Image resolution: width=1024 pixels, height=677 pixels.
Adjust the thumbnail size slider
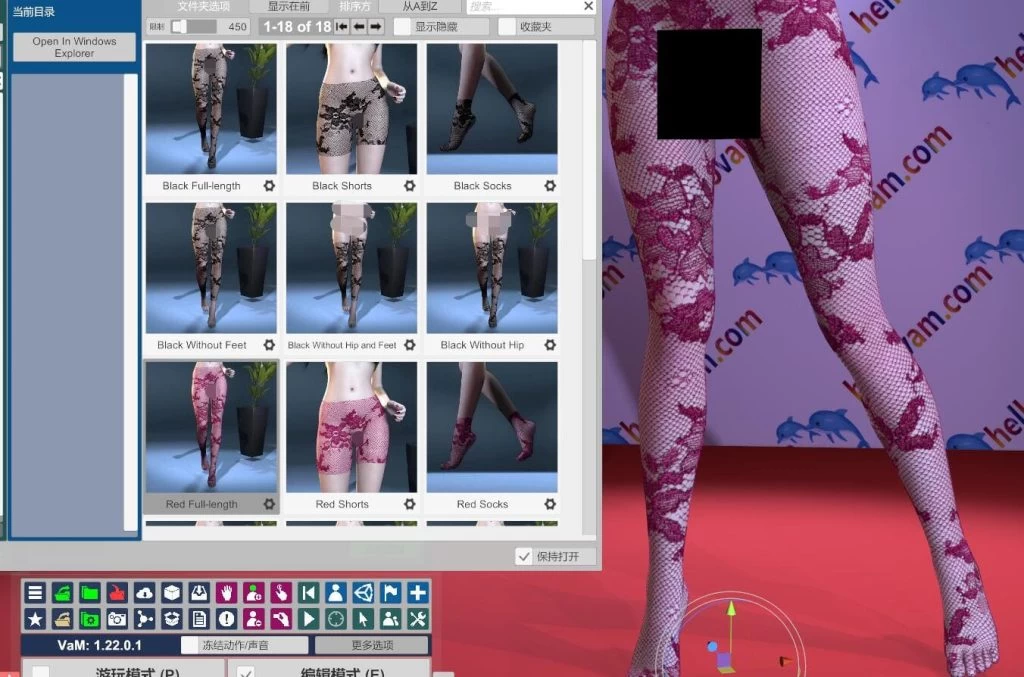(x=180, y=27)
